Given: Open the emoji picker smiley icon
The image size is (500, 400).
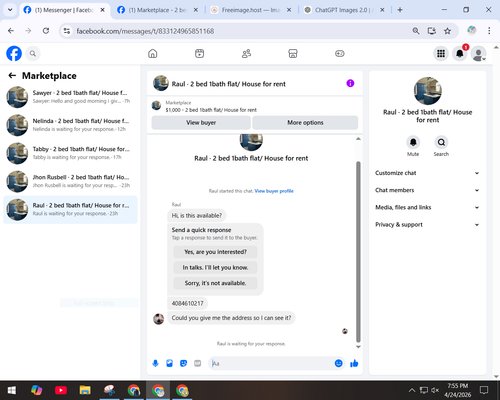Looking at the screenshot, I should click(x=338, y=363).
